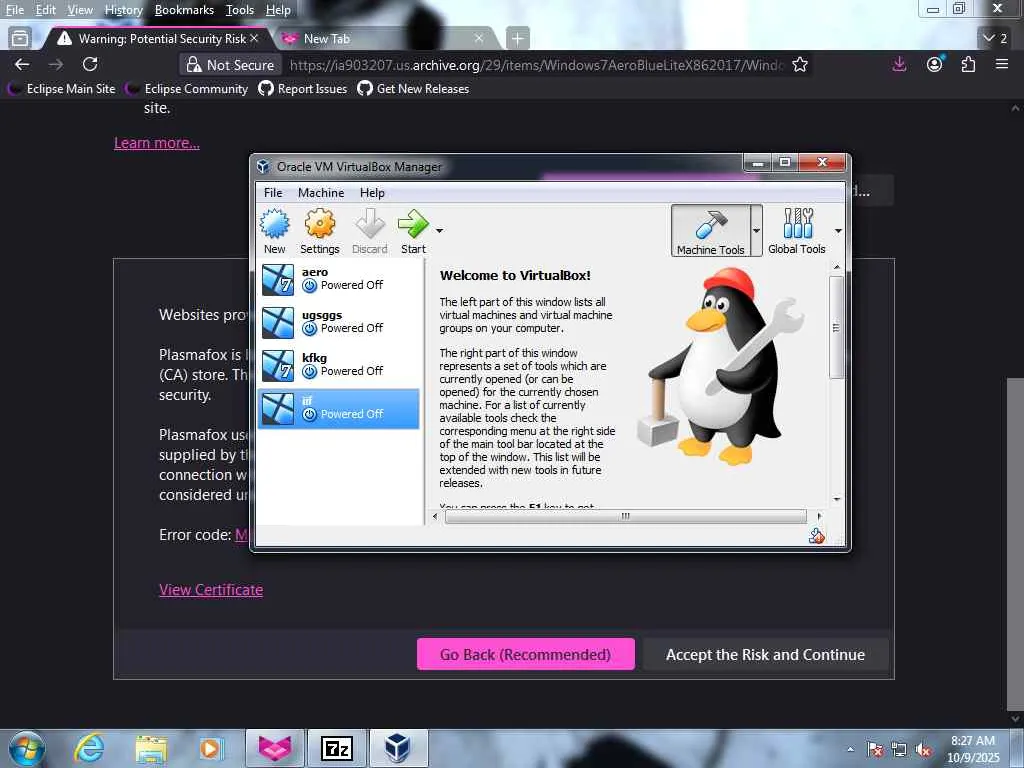This screenshot has height=768, width=1024.
Task: Expand the Global Tools dropdown arrow
Action: point(838,231)
